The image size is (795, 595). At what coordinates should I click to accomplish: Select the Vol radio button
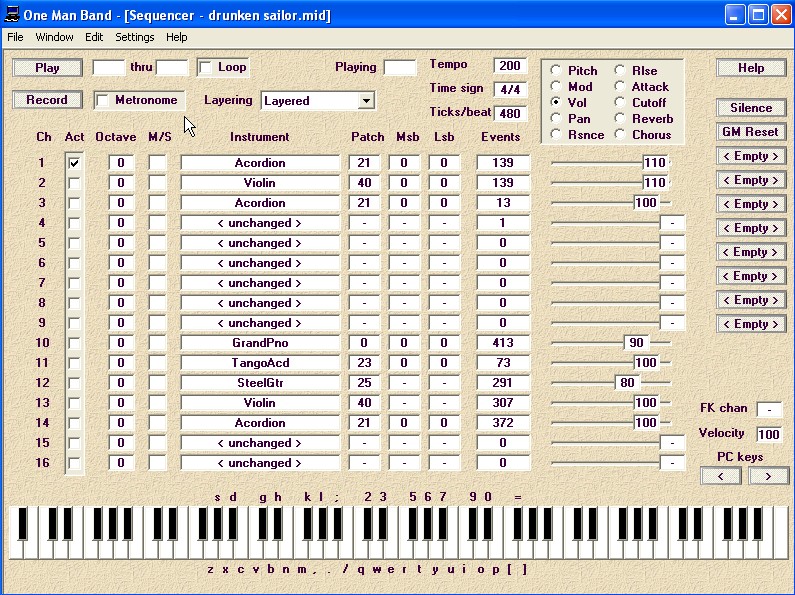(556, 102)
